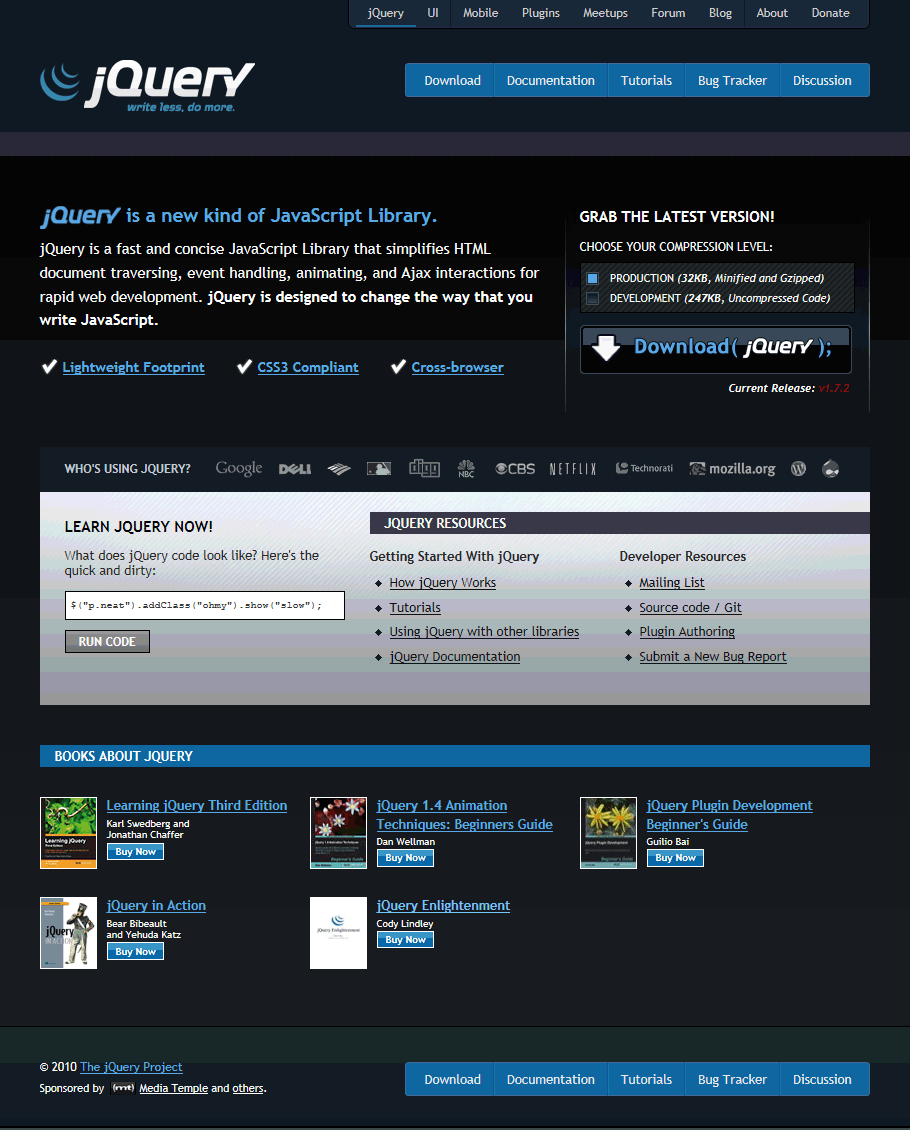Open the Google logo in Who's Using jQuery
The height and width of the screenshot is (1130, 910).
[238, 468]
